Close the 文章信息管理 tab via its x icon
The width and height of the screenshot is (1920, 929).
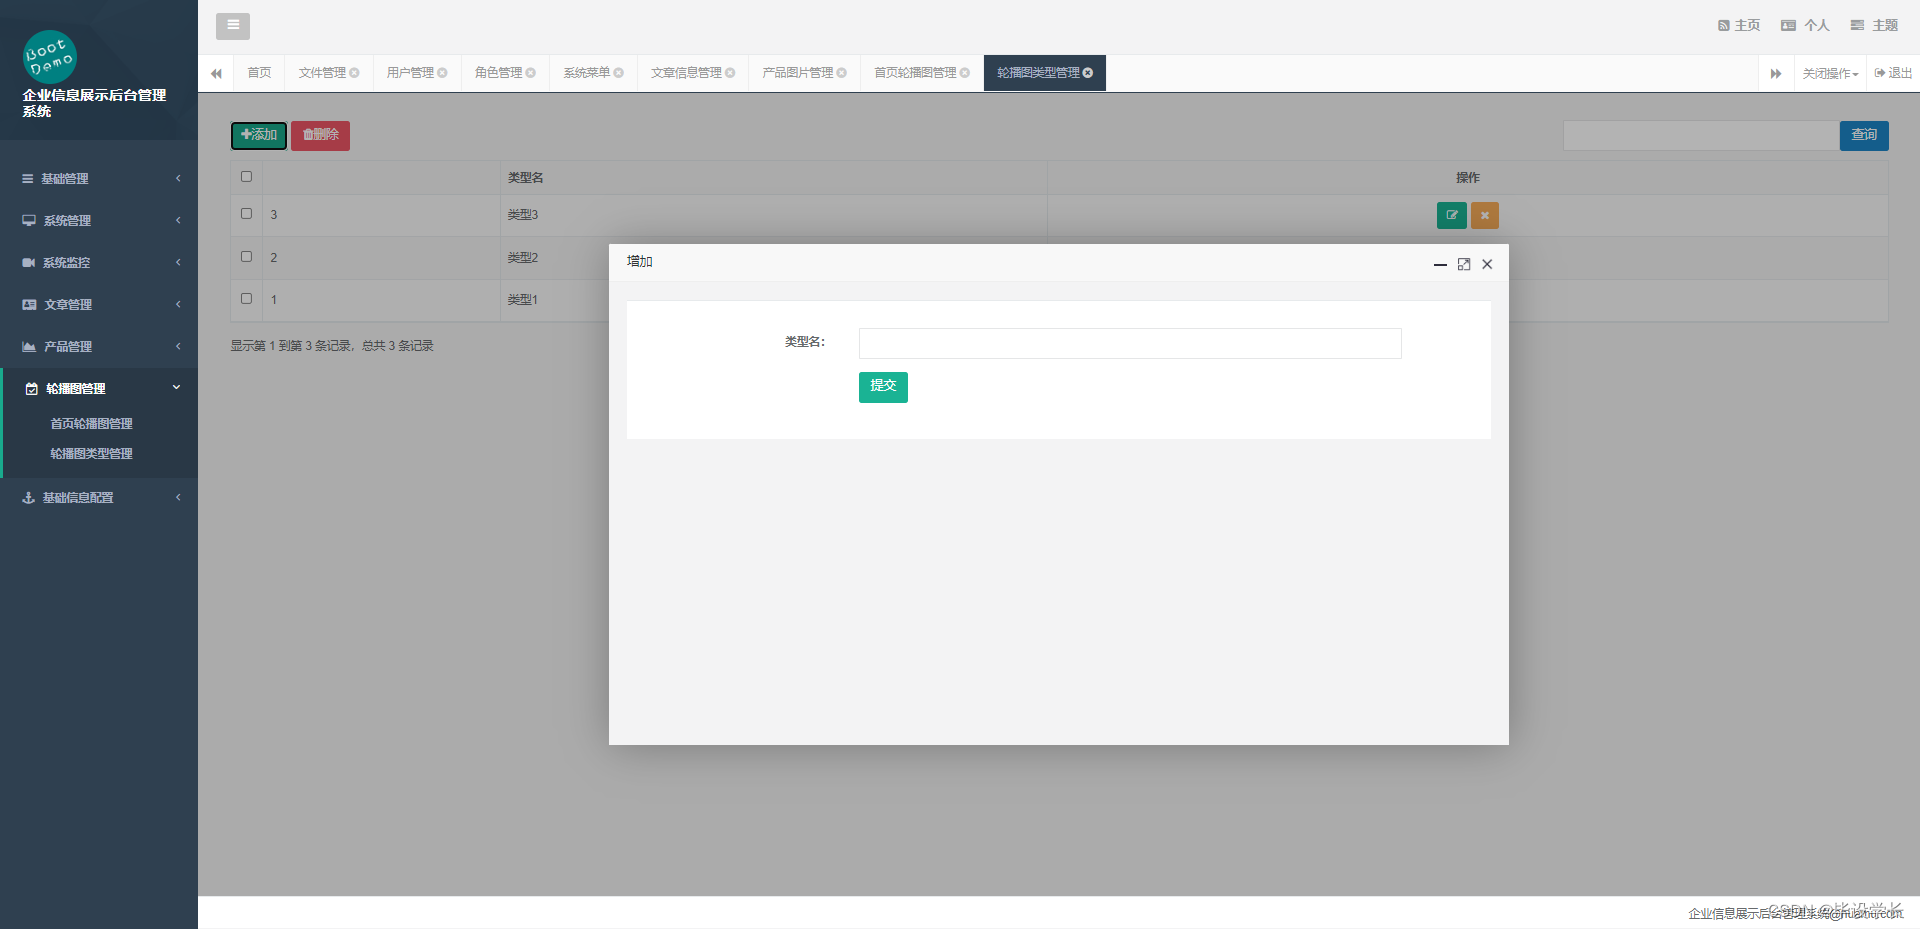point(730,73)
